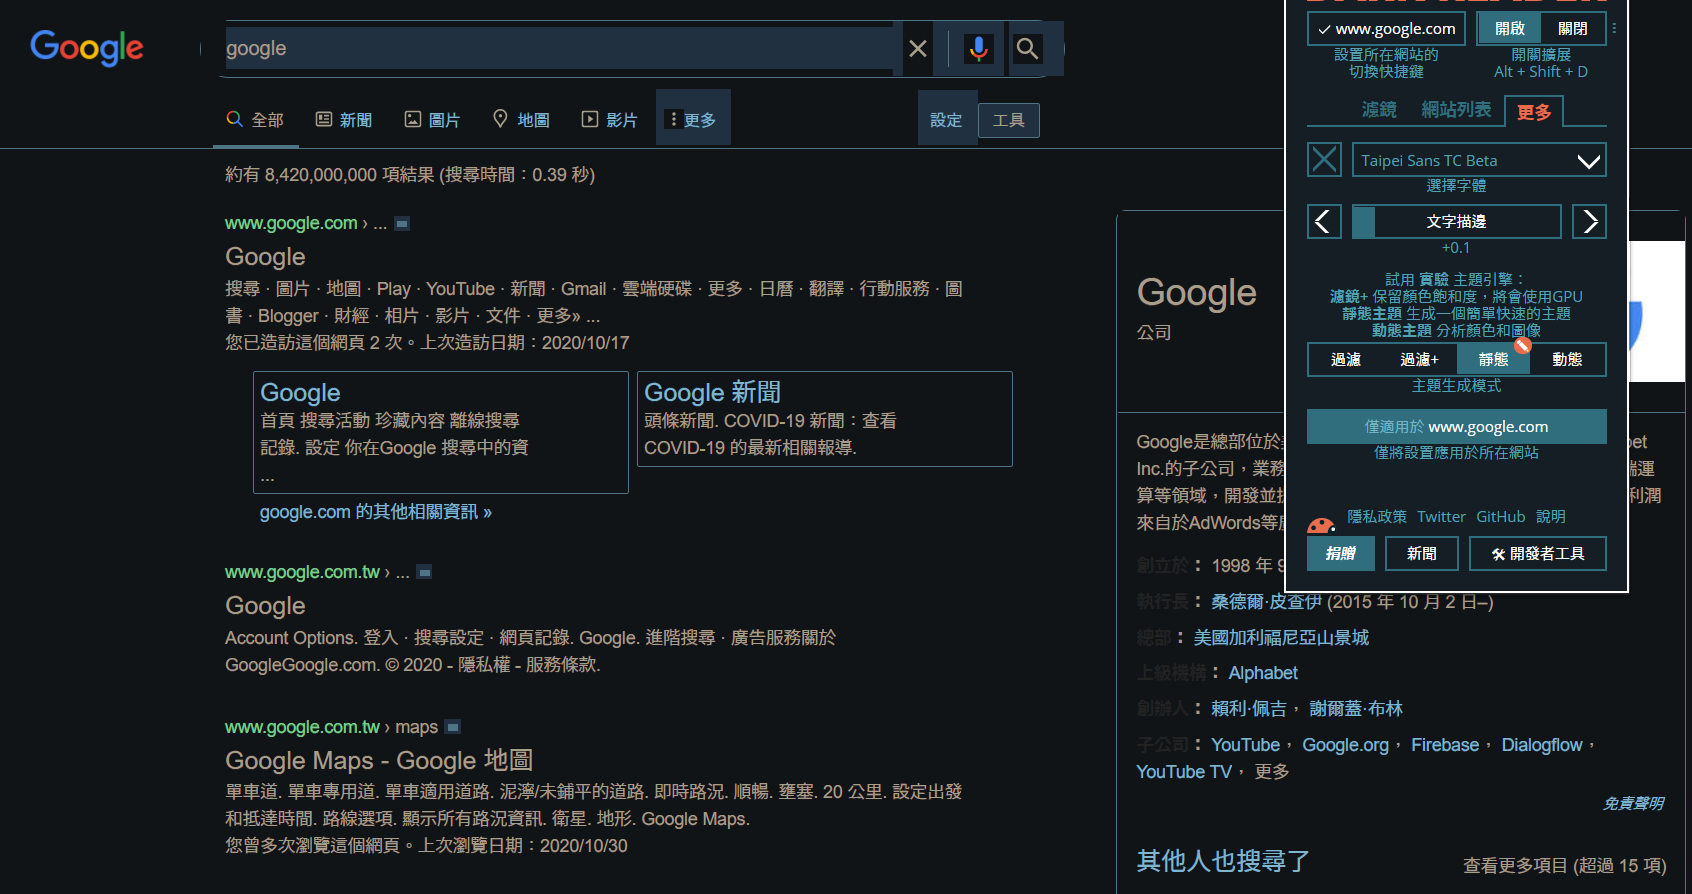
Task: Open the Dialogflow subsidiary link
Action: click(x=1542, y=745)
